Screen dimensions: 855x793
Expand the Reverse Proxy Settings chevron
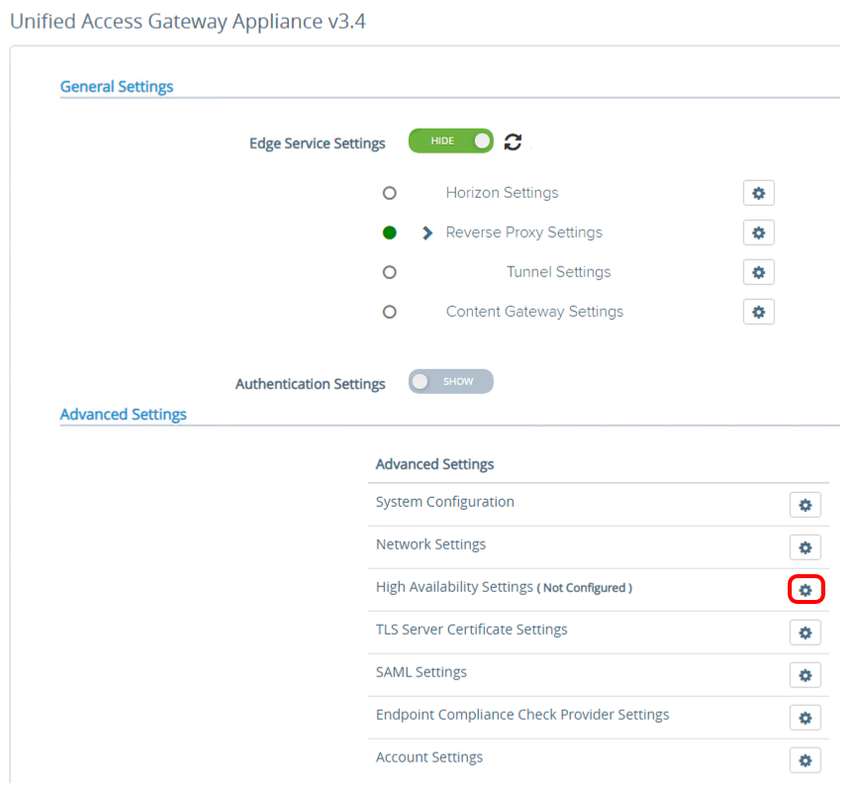(426, 232)
